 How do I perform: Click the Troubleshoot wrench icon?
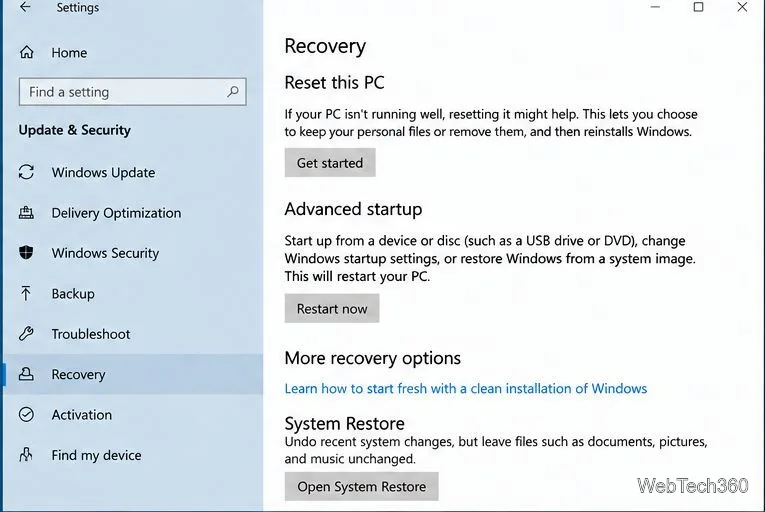26,333
